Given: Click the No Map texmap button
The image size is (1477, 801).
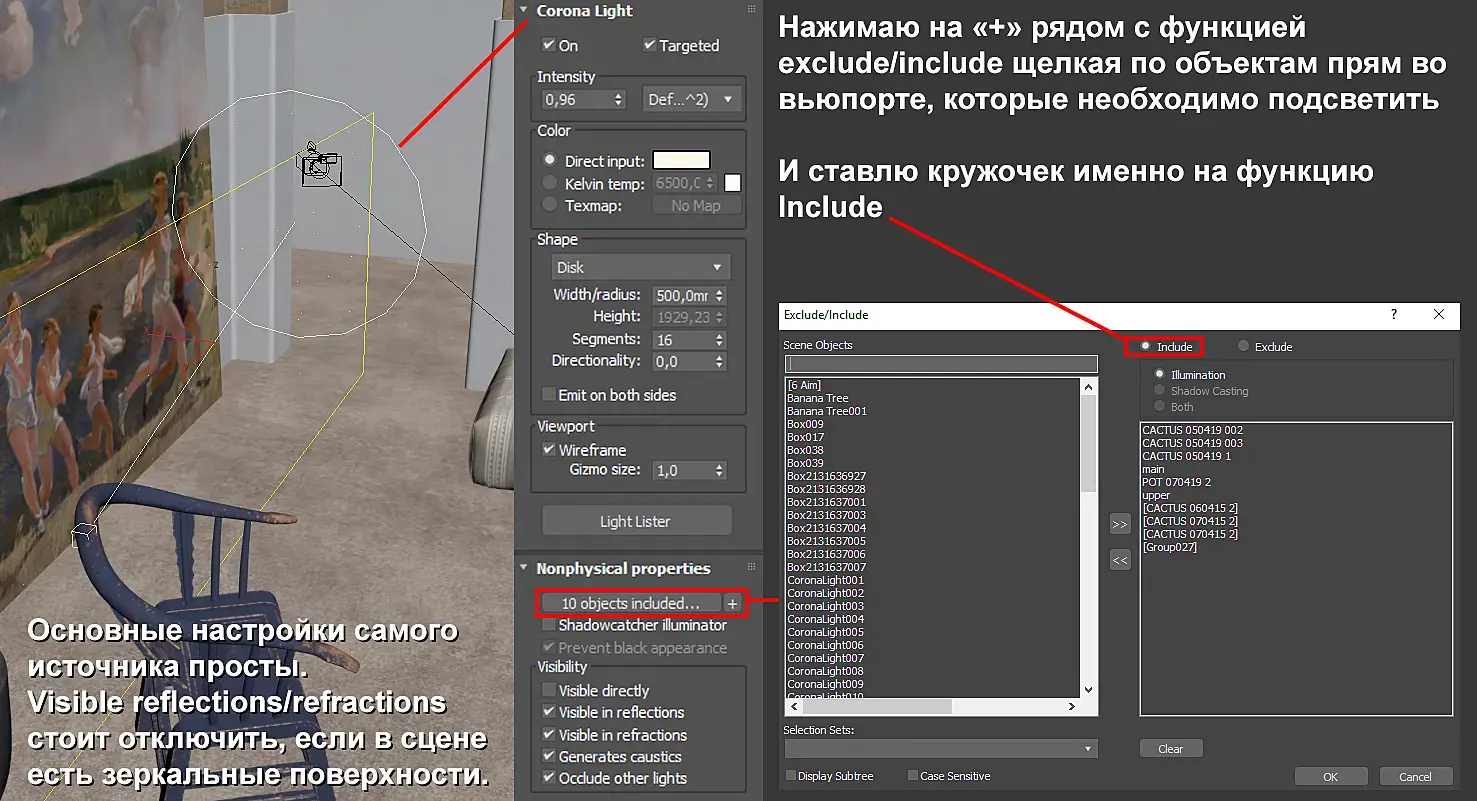Looking at the screenshot, I should click(696, 205).
